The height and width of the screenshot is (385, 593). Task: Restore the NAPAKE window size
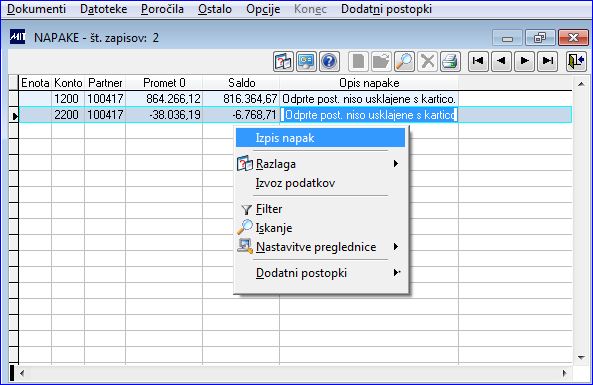pos(540,38)
